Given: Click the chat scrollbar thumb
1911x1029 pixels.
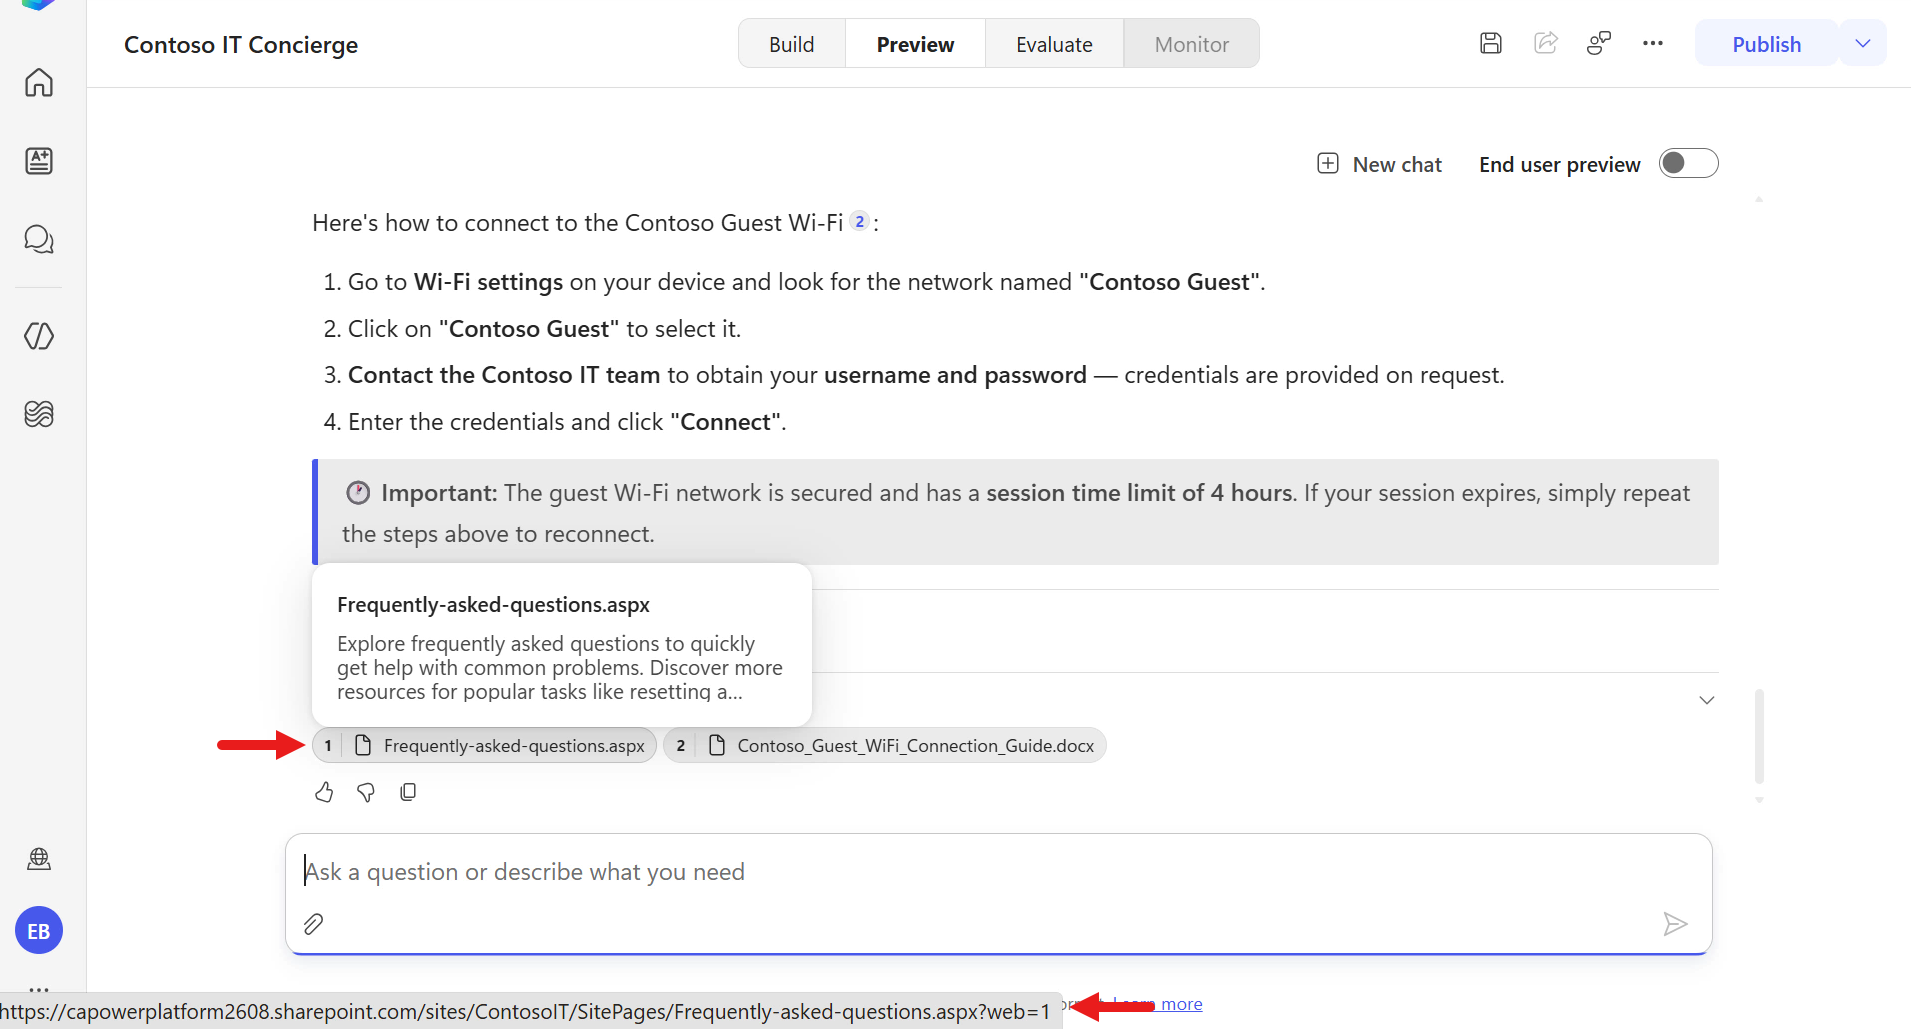Looking at the screenshot, I should click(x=1759, y=736).
